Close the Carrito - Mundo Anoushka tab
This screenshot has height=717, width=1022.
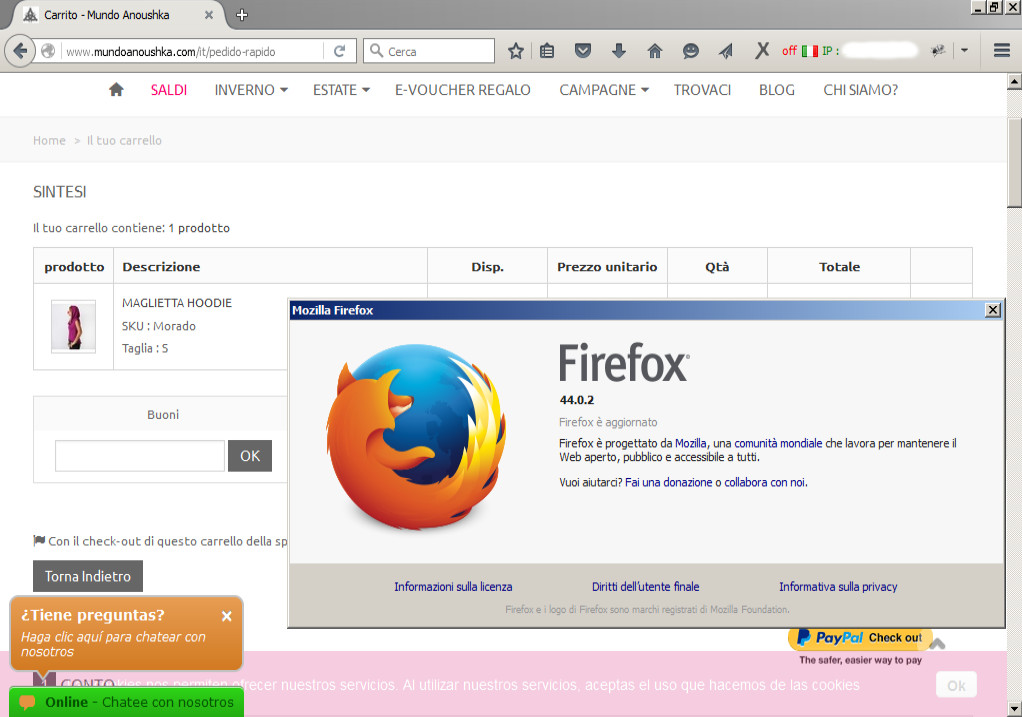[209, 14]
